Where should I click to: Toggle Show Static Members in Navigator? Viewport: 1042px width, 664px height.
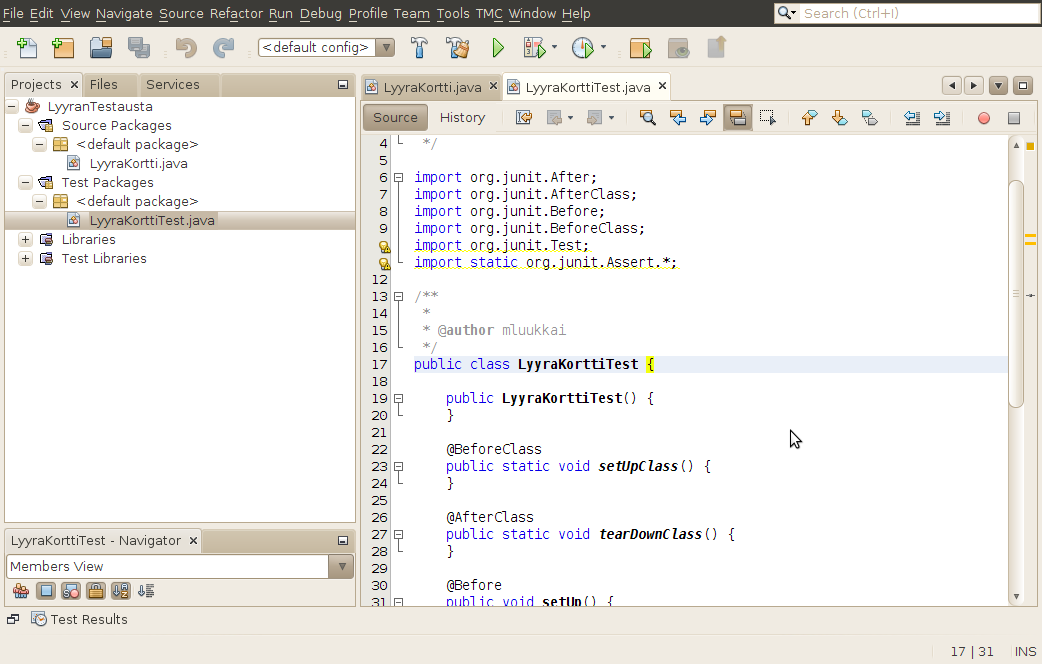[70, 591]
